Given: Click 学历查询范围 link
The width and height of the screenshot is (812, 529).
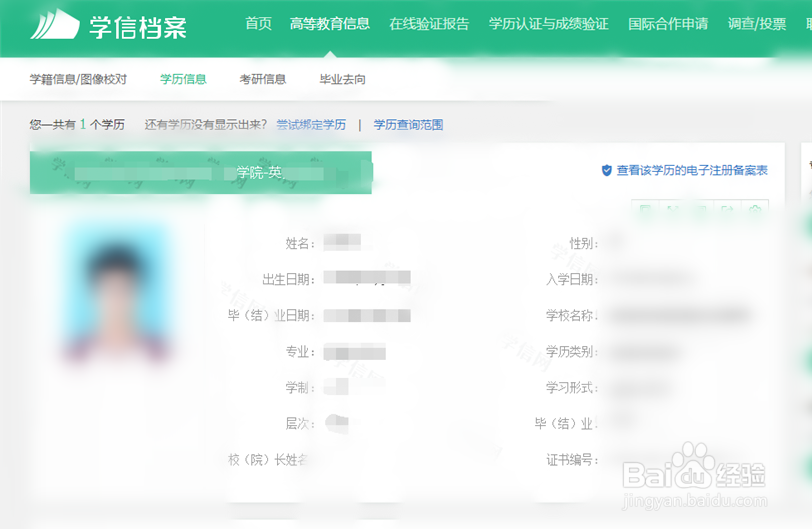Looking at the screenshot, I should [x=408, y=125].
